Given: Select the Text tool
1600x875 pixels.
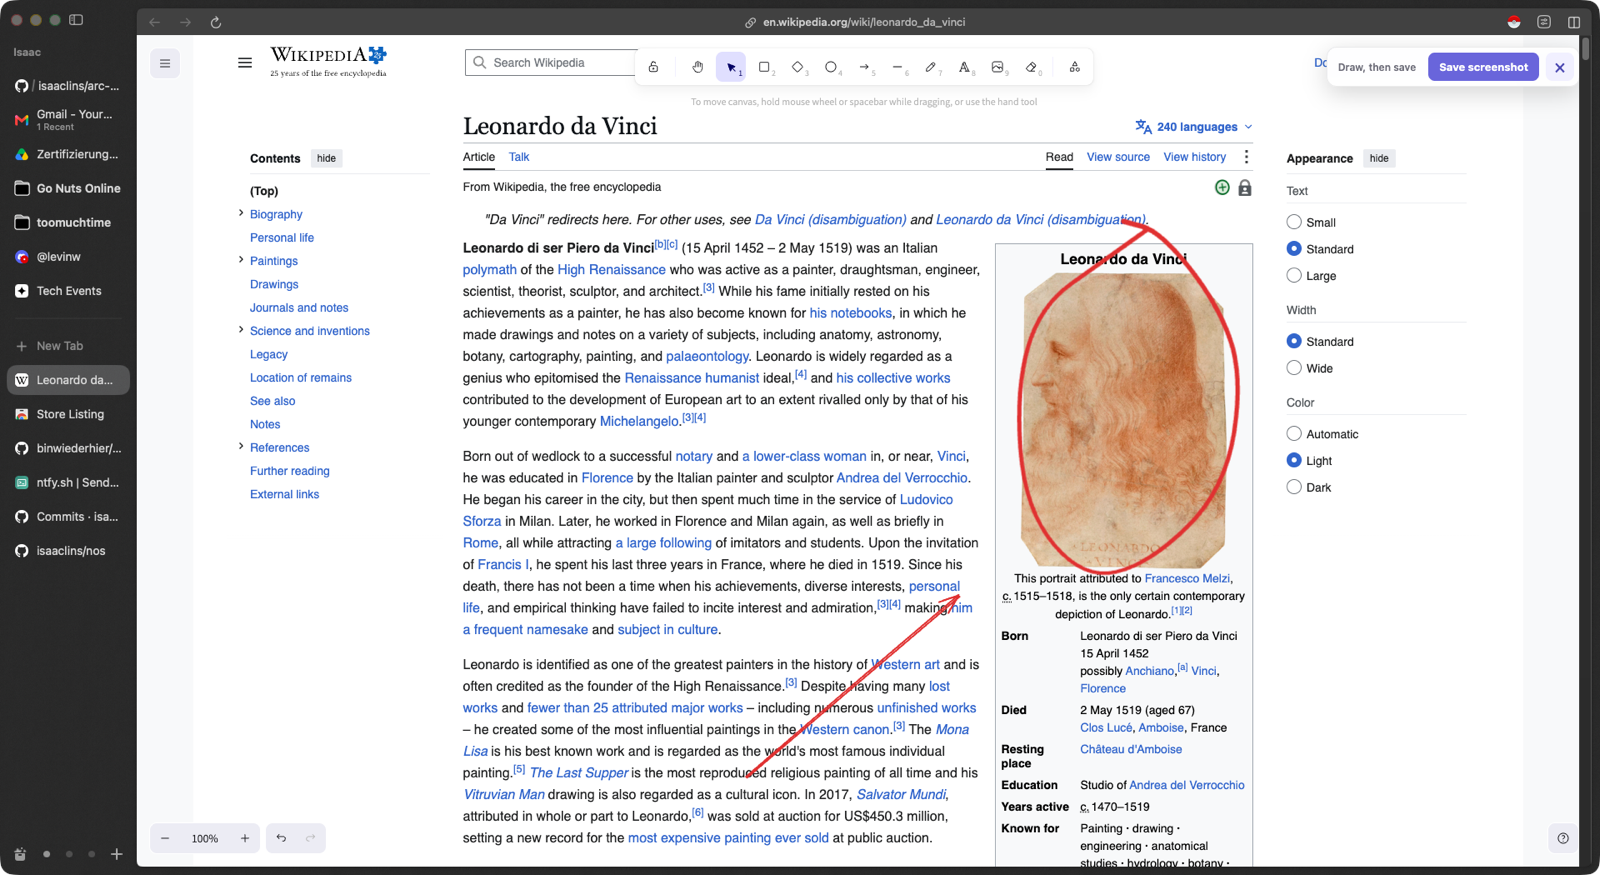Looking at the screenshot, I should pyautogui.click(x=964, y=67).
